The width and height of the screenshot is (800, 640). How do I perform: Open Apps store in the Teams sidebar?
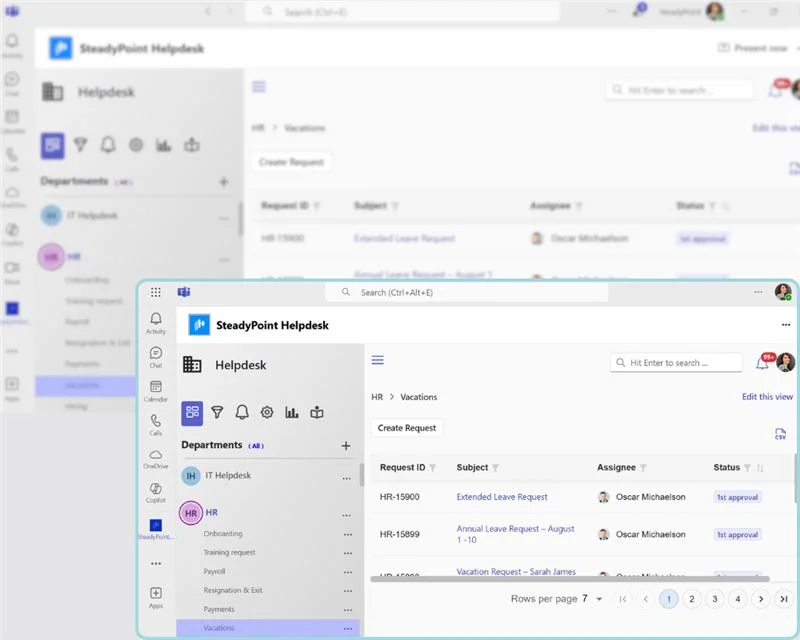(x=156, y=598)
